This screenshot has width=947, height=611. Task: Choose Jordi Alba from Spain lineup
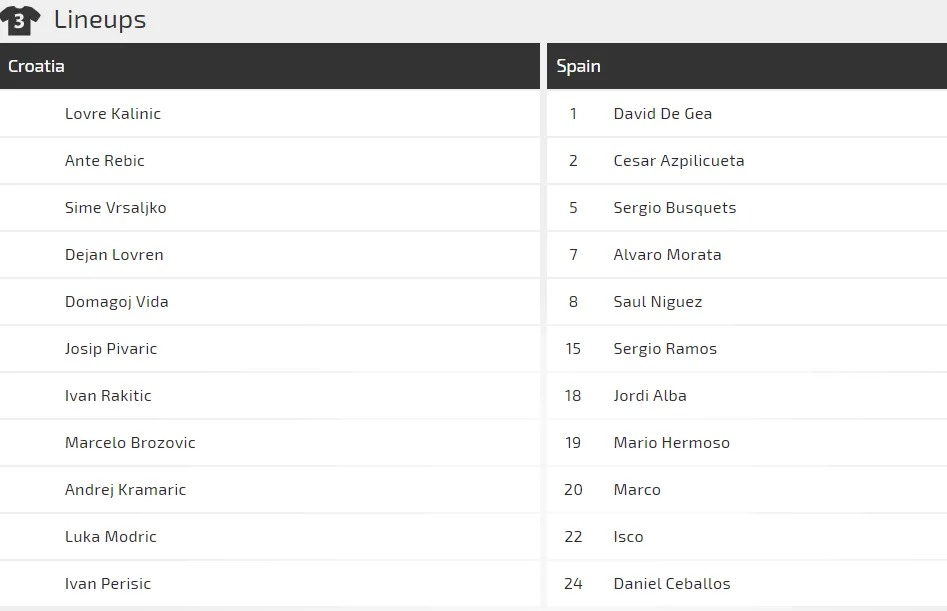[x=650, y=396]
